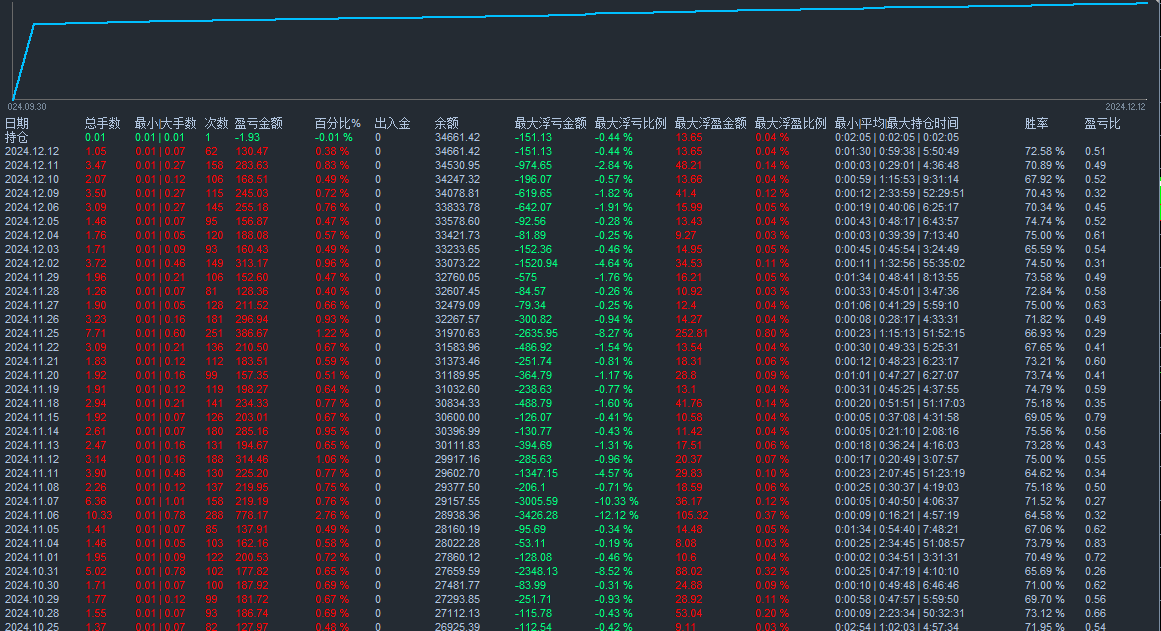The width and height of the screenshot is (1161, 631).
Task: Click trade count 288
Action: coord(214,515)
